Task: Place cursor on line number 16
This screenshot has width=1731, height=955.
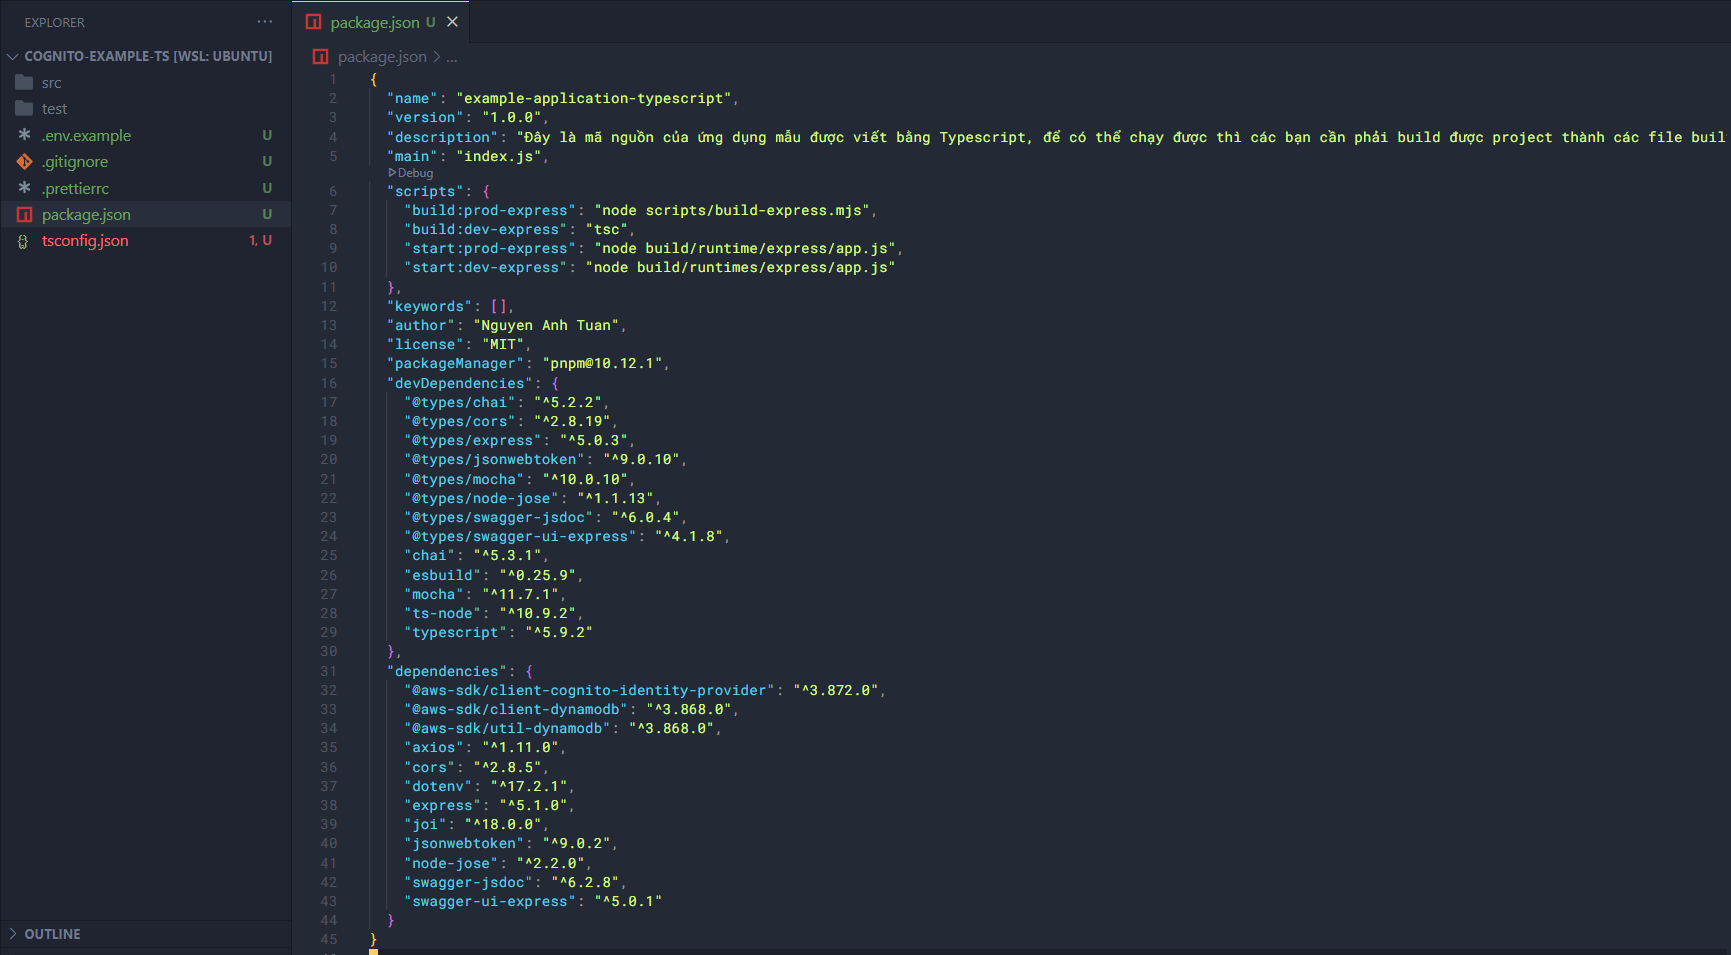Action: pyautogui.click(x=329, y=384)
